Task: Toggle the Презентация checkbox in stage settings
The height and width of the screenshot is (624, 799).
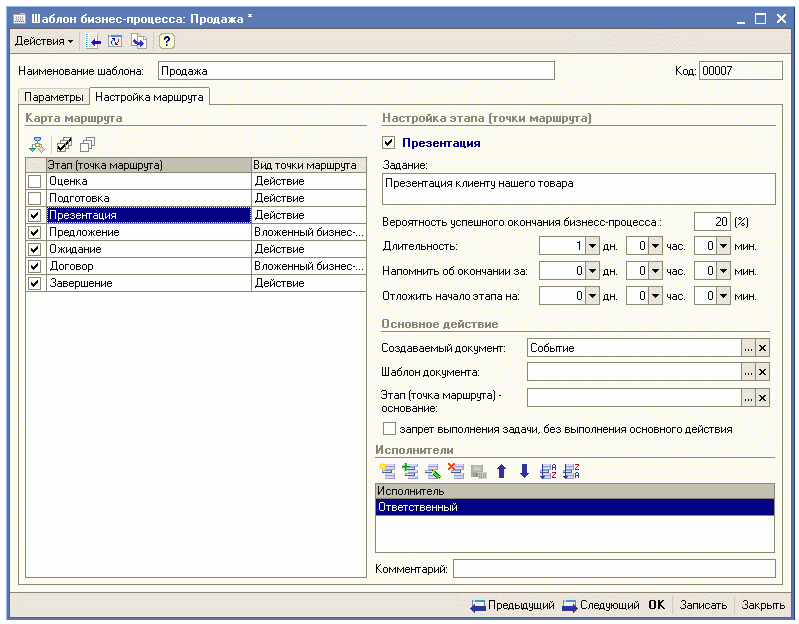Action: pos(388,143)
